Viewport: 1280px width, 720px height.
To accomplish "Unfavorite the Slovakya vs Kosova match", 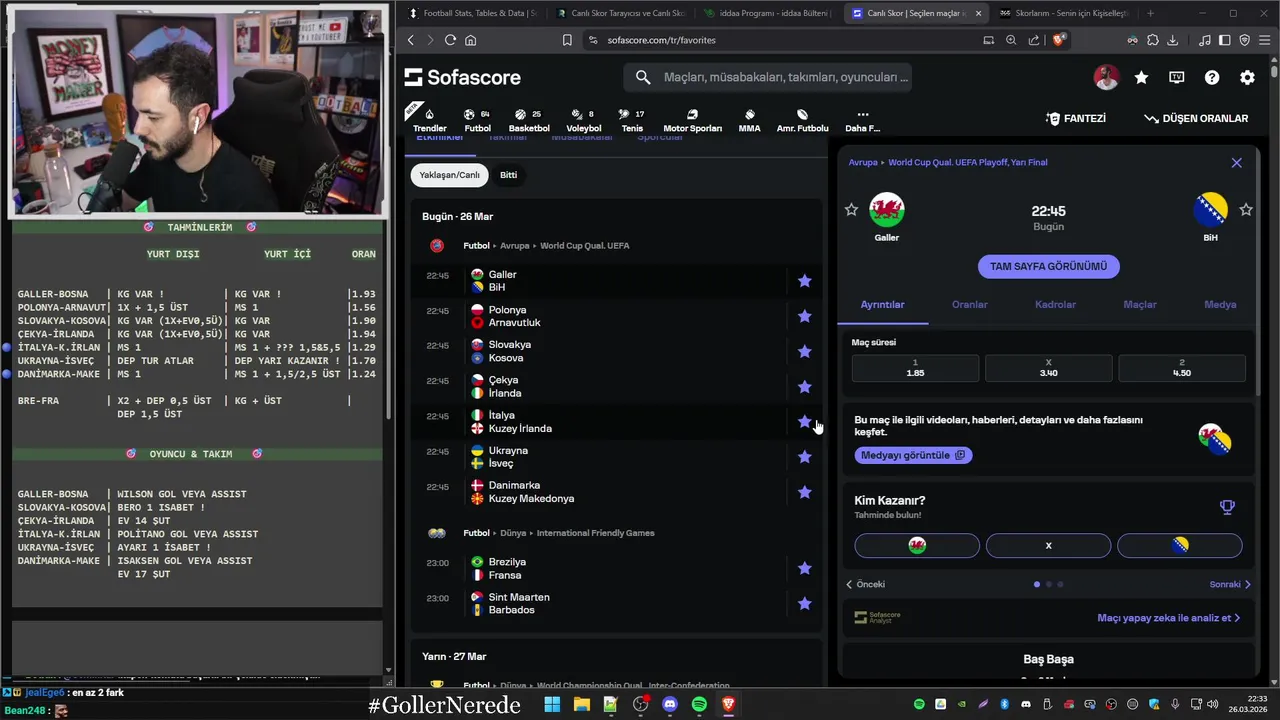I will point(804,351).
